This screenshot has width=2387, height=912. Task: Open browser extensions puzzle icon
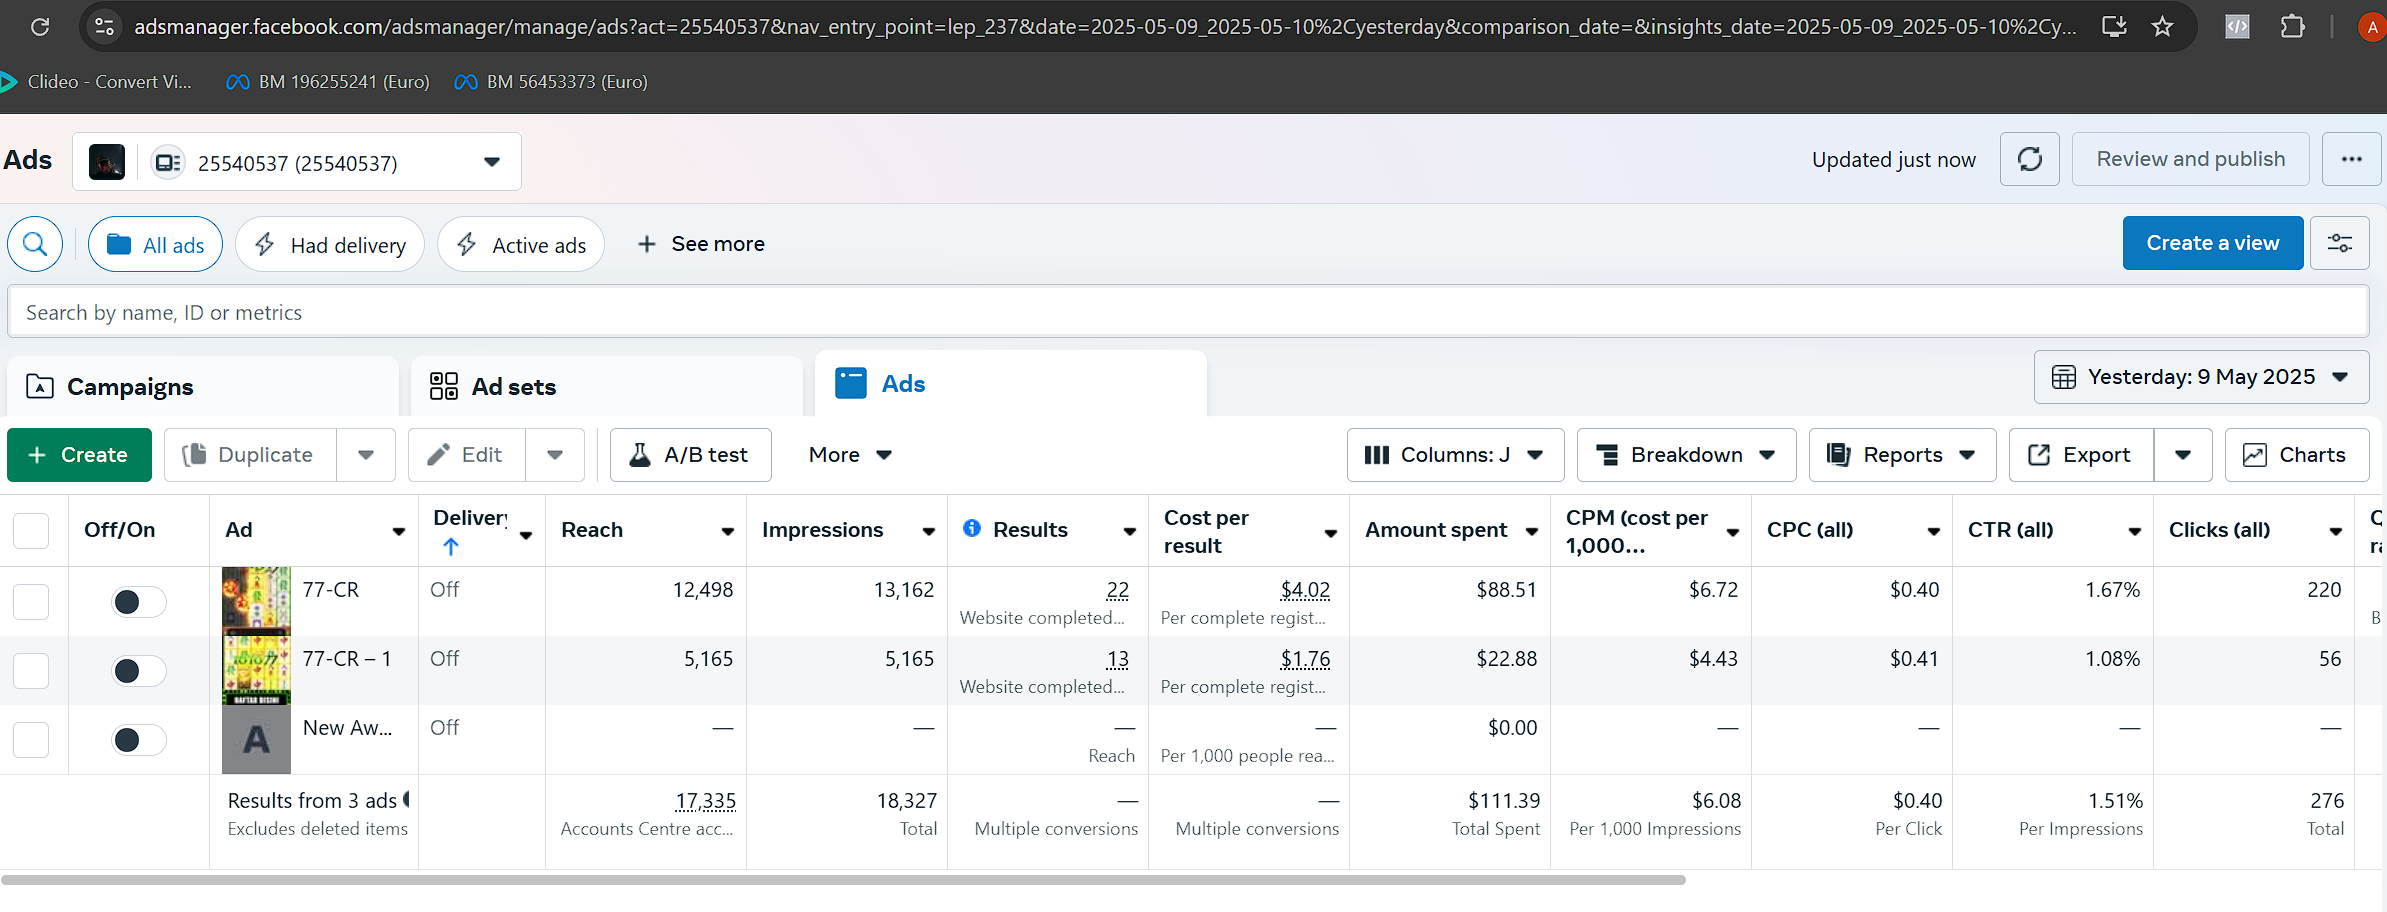2292,27
